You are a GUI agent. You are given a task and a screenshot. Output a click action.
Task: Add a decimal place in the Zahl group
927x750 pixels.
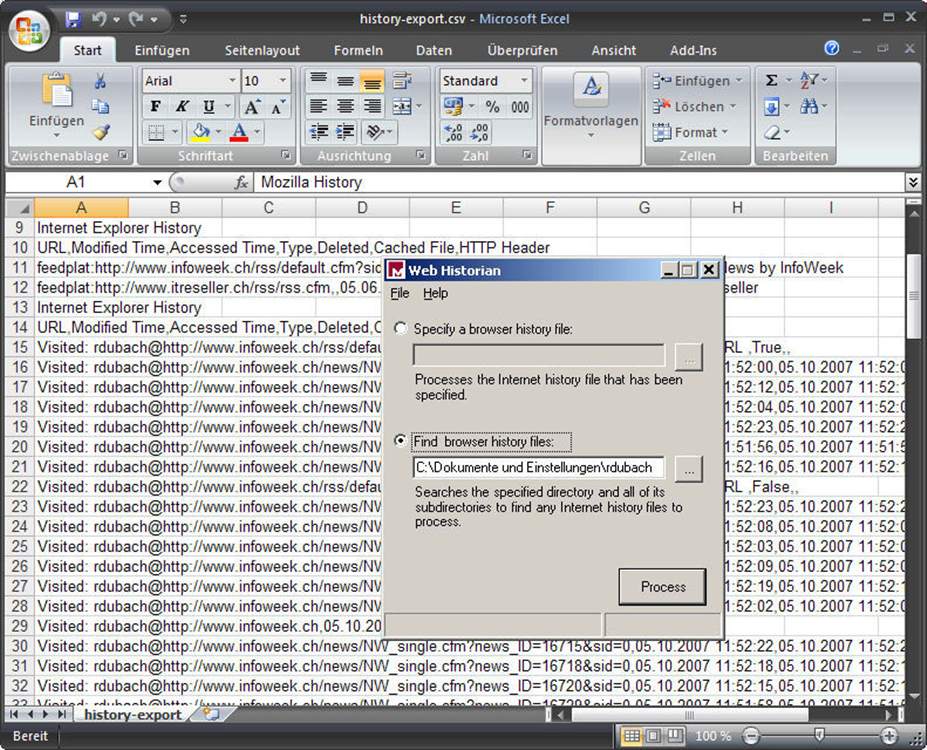pyautogui.click(x=453, y=132)
